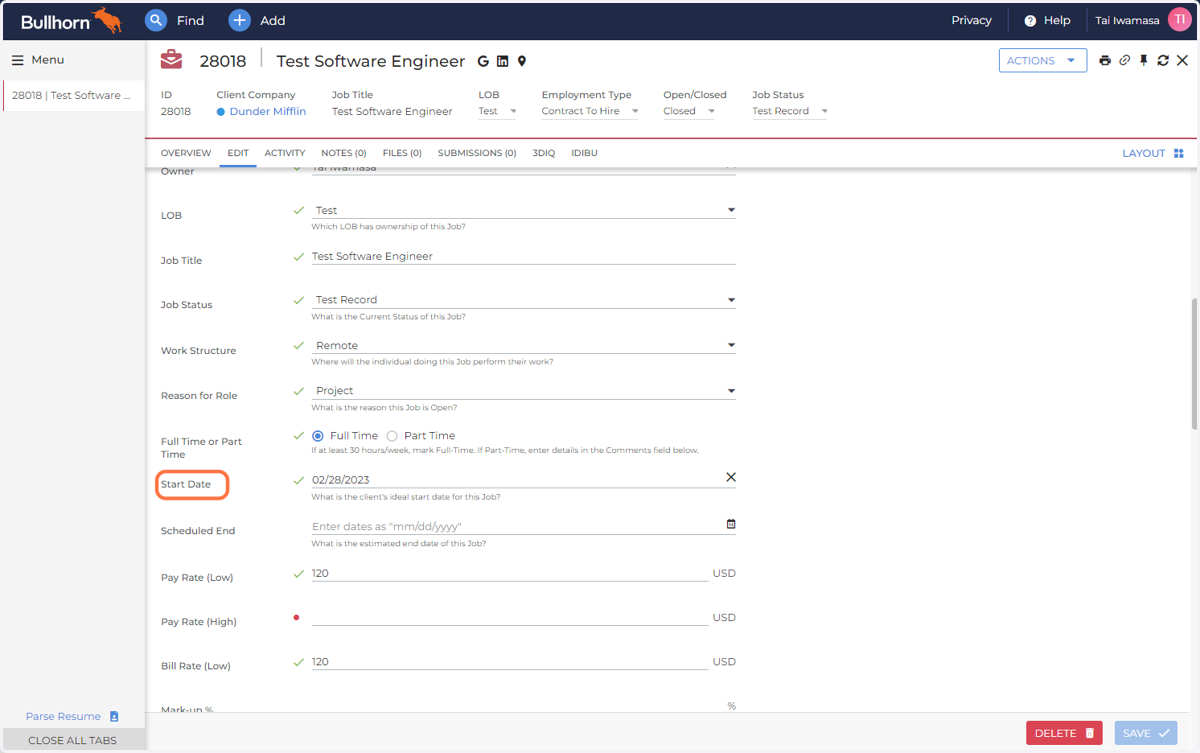Close the job record with X

1182,60
